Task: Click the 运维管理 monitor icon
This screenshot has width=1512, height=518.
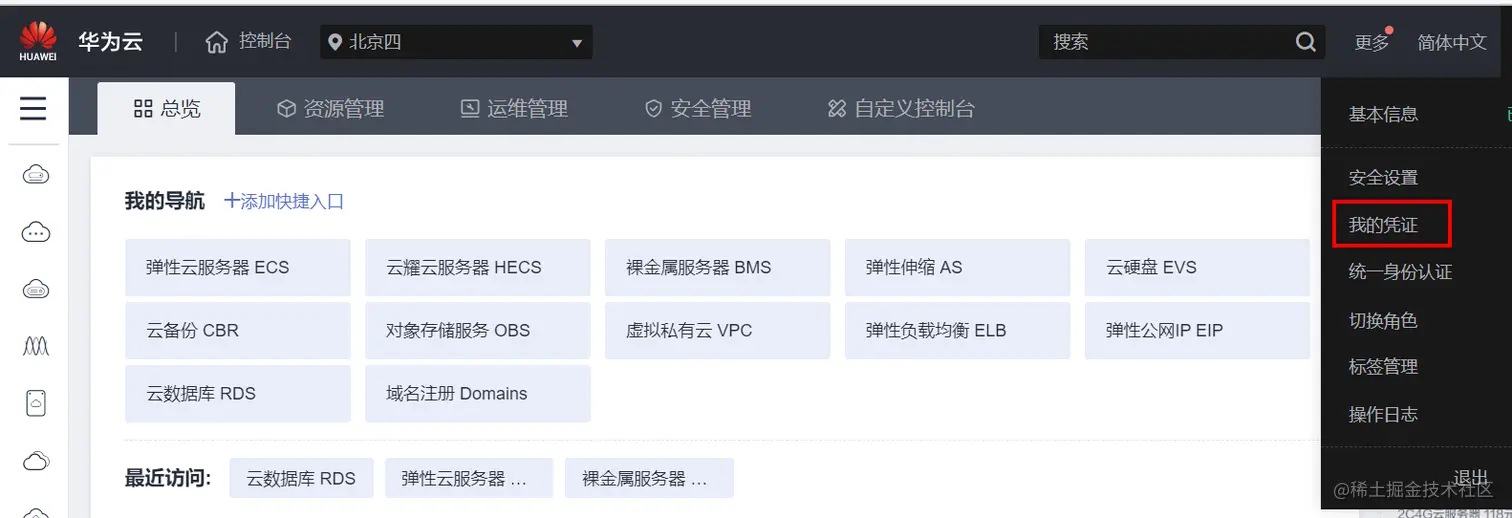Action: point(470,109)
